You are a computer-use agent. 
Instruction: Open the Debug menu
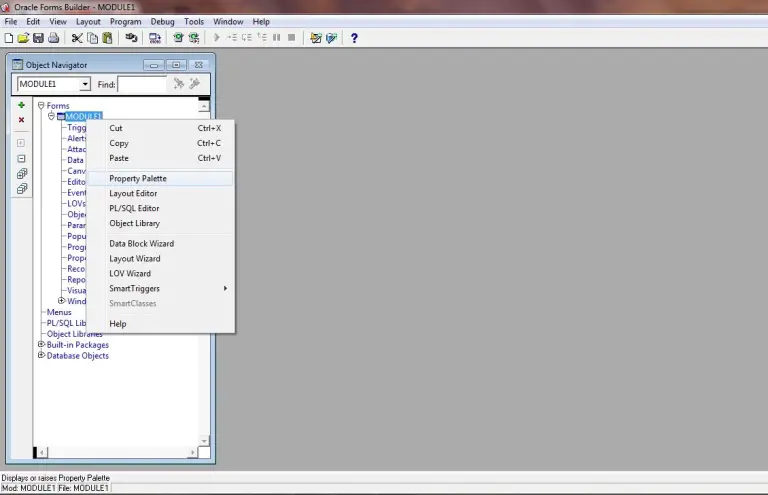162,22
